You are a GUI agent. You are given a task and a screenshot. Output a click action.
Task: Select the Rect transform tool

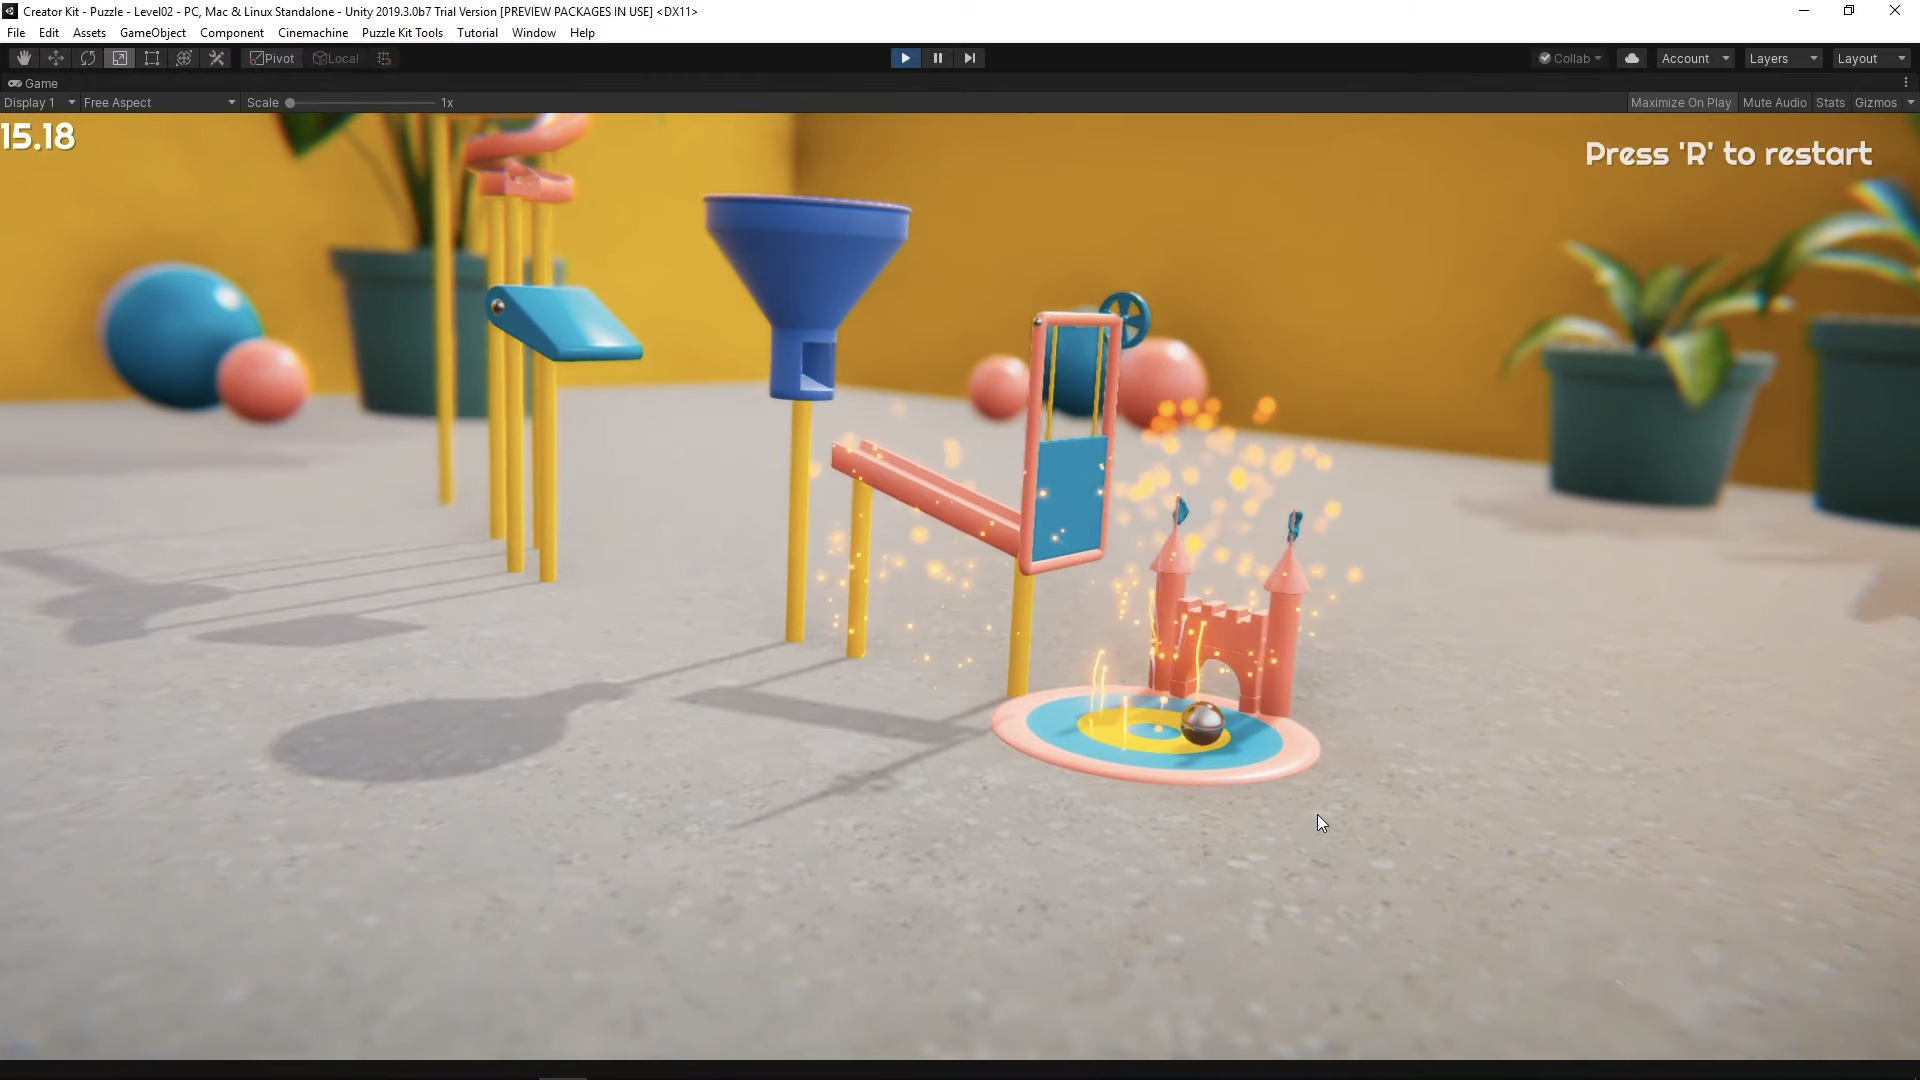coord(152,58)
